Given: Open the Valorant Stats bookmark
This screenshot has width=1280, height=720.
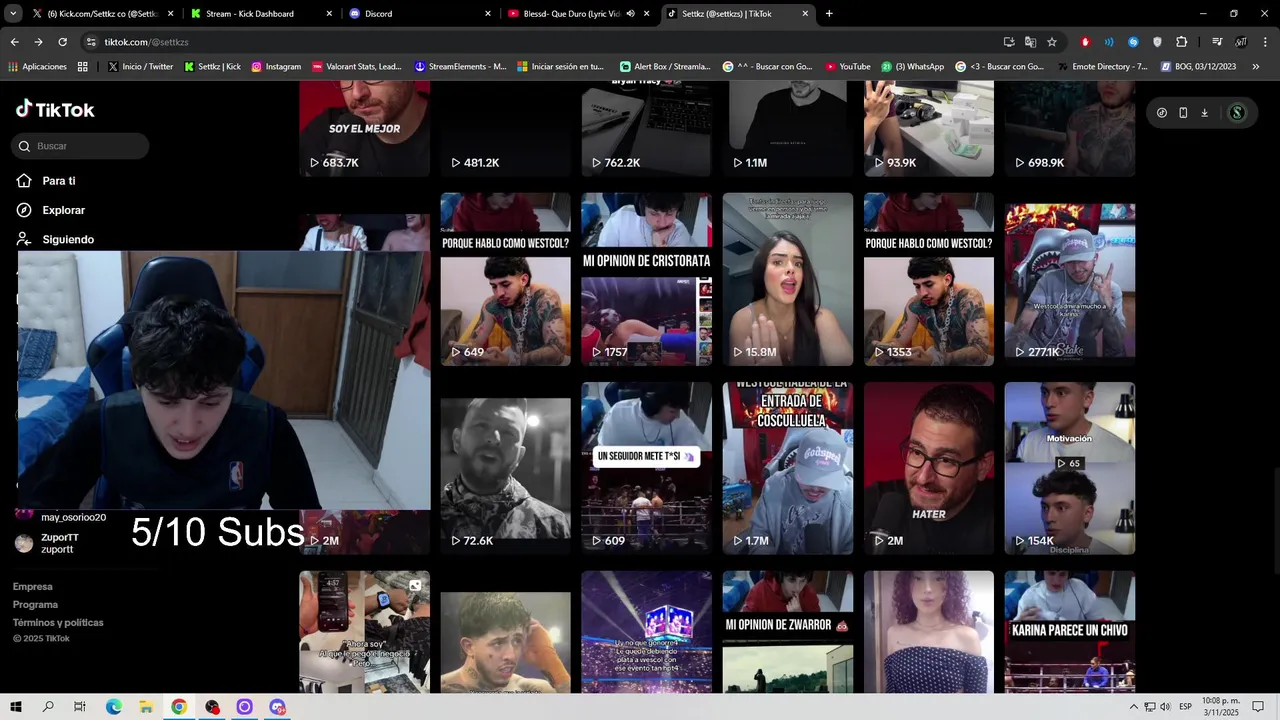Looking at the screenshot, I should coord(356,67).
